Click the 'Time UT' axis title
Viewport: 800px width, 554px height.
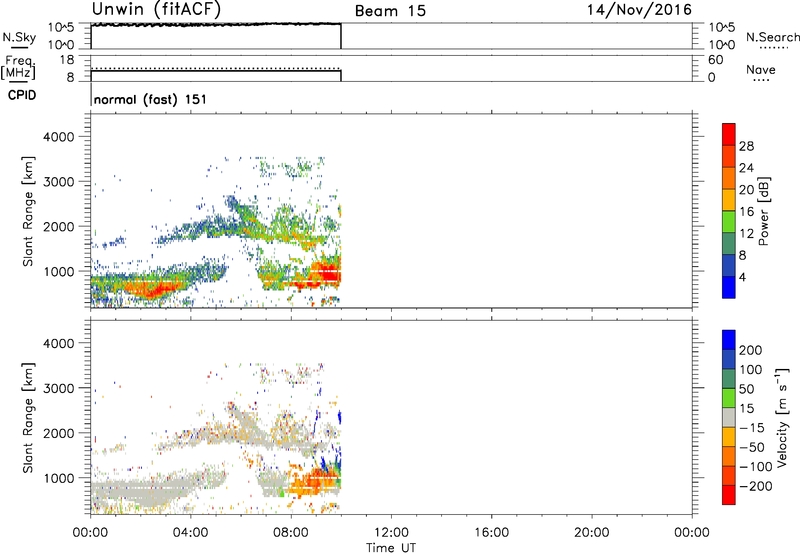[x=391, y=548]
